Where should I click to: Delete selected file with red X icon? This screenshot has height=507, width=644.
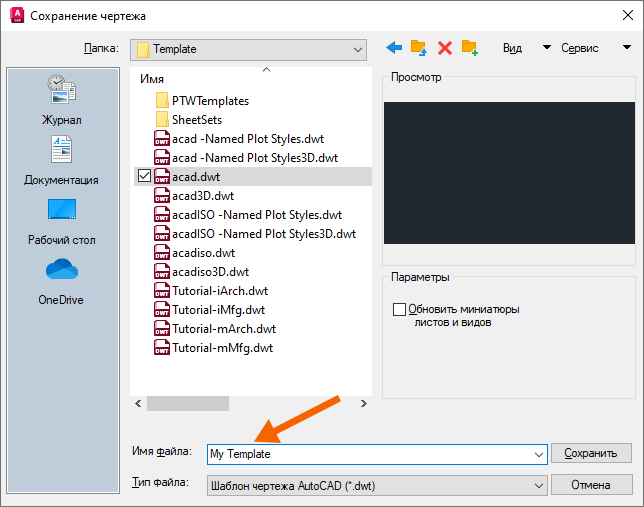pyautogui.click(x=445, y=48)
